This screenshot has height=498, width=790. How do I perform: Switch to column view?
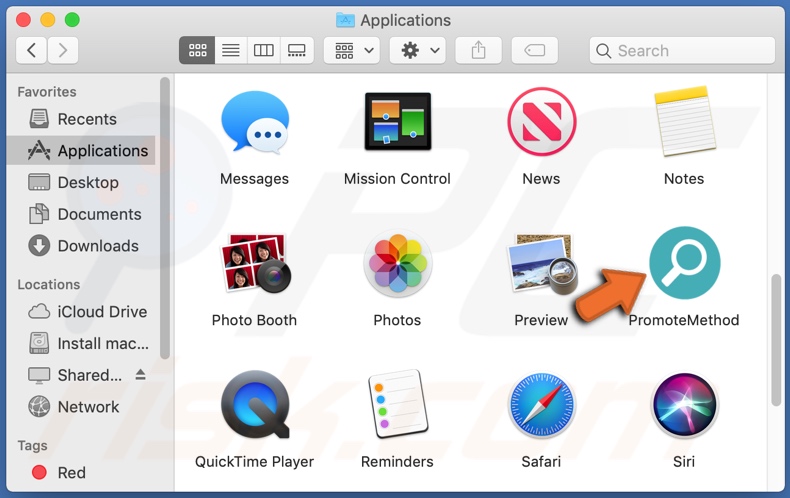pos(264,50)
